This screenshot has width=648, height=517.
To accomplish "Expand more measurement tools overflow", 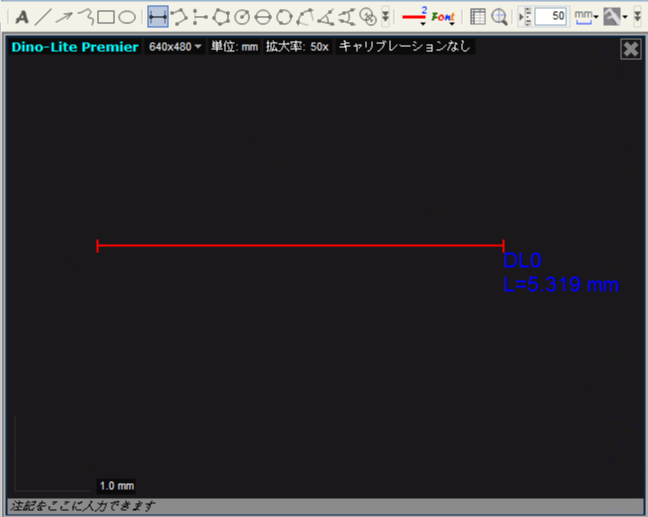I will point(385,17).
